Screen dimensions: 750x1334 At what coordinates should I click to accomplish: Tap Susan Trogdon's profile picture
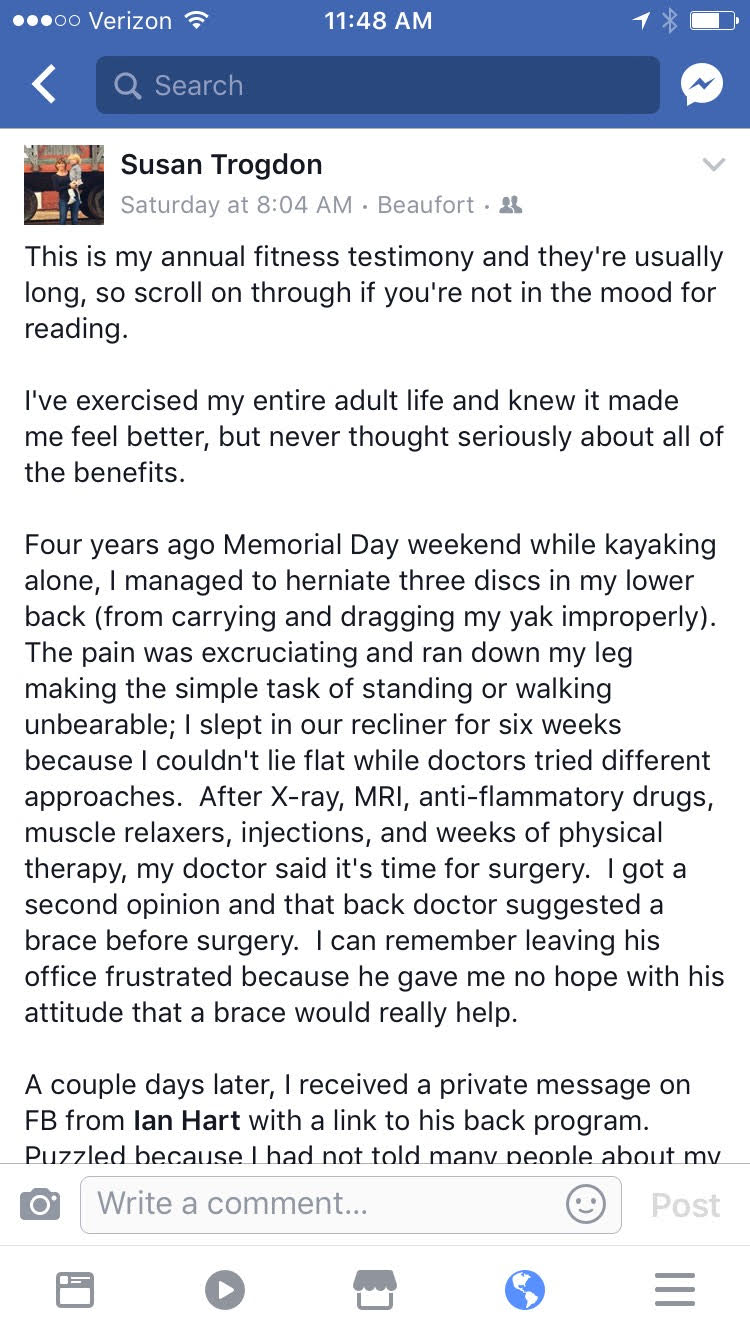[x=64, y=185]
